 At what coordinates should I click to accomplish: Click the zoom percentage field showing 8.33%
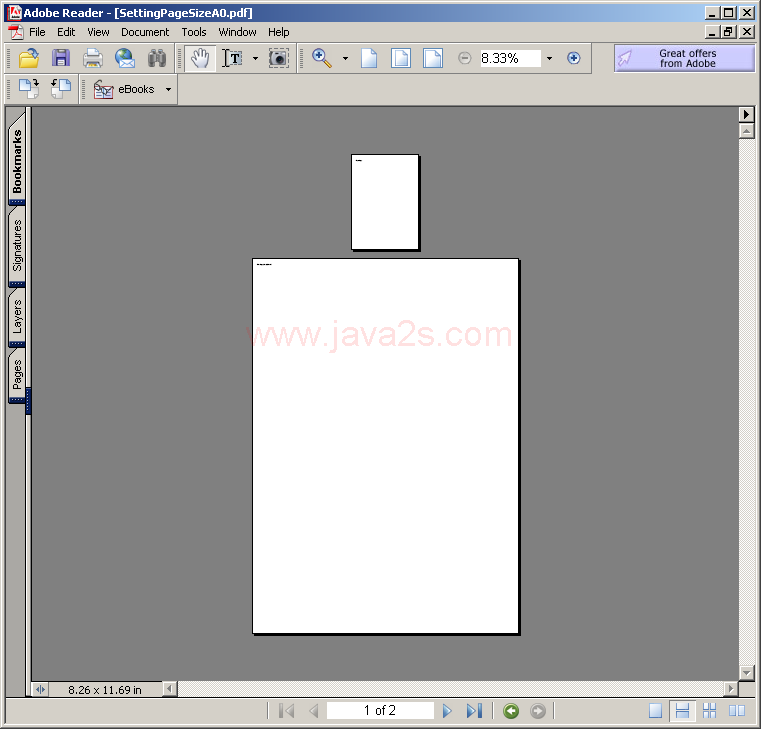click(x=510, y=58)
